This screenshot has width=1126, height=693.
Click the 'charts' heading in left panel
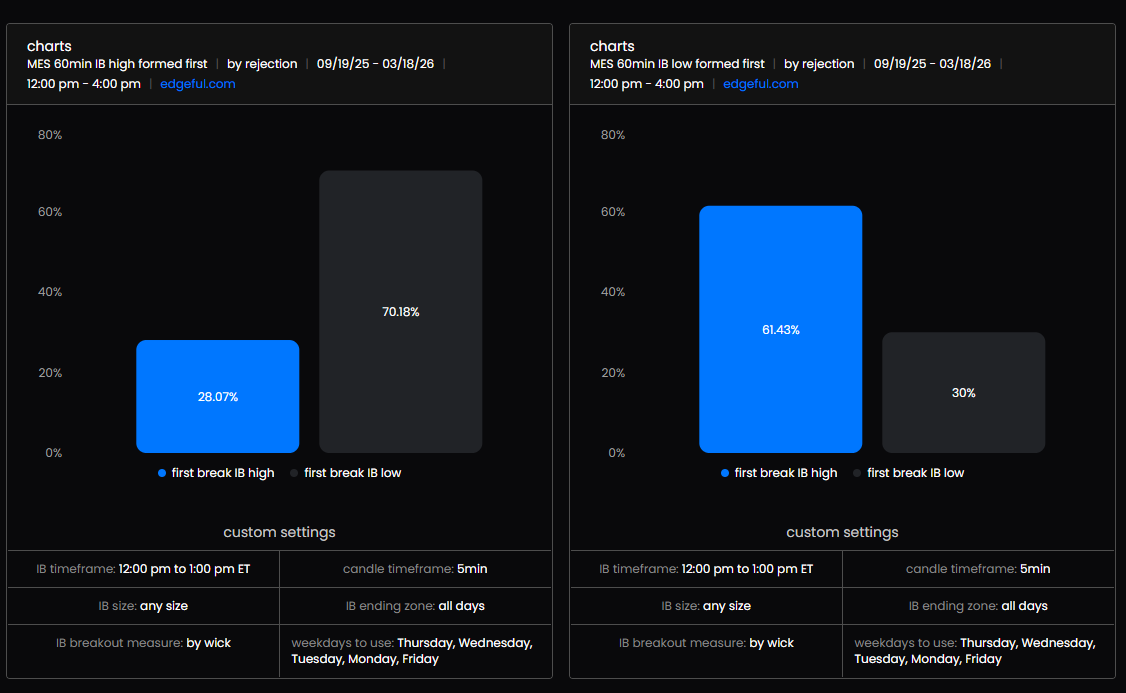(x=49, y=46)
